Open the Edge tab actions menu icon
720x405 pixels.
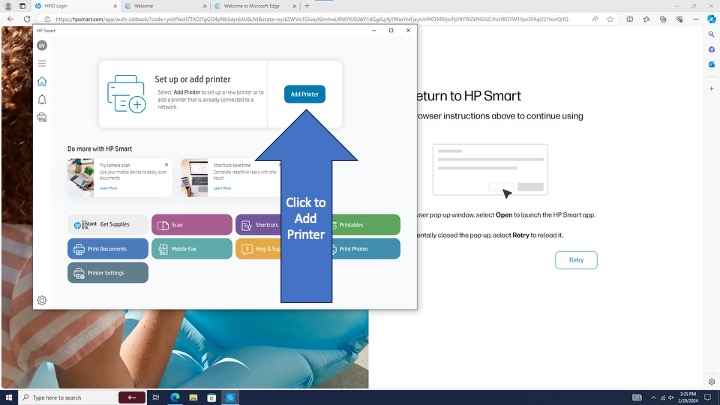(22, 6)
